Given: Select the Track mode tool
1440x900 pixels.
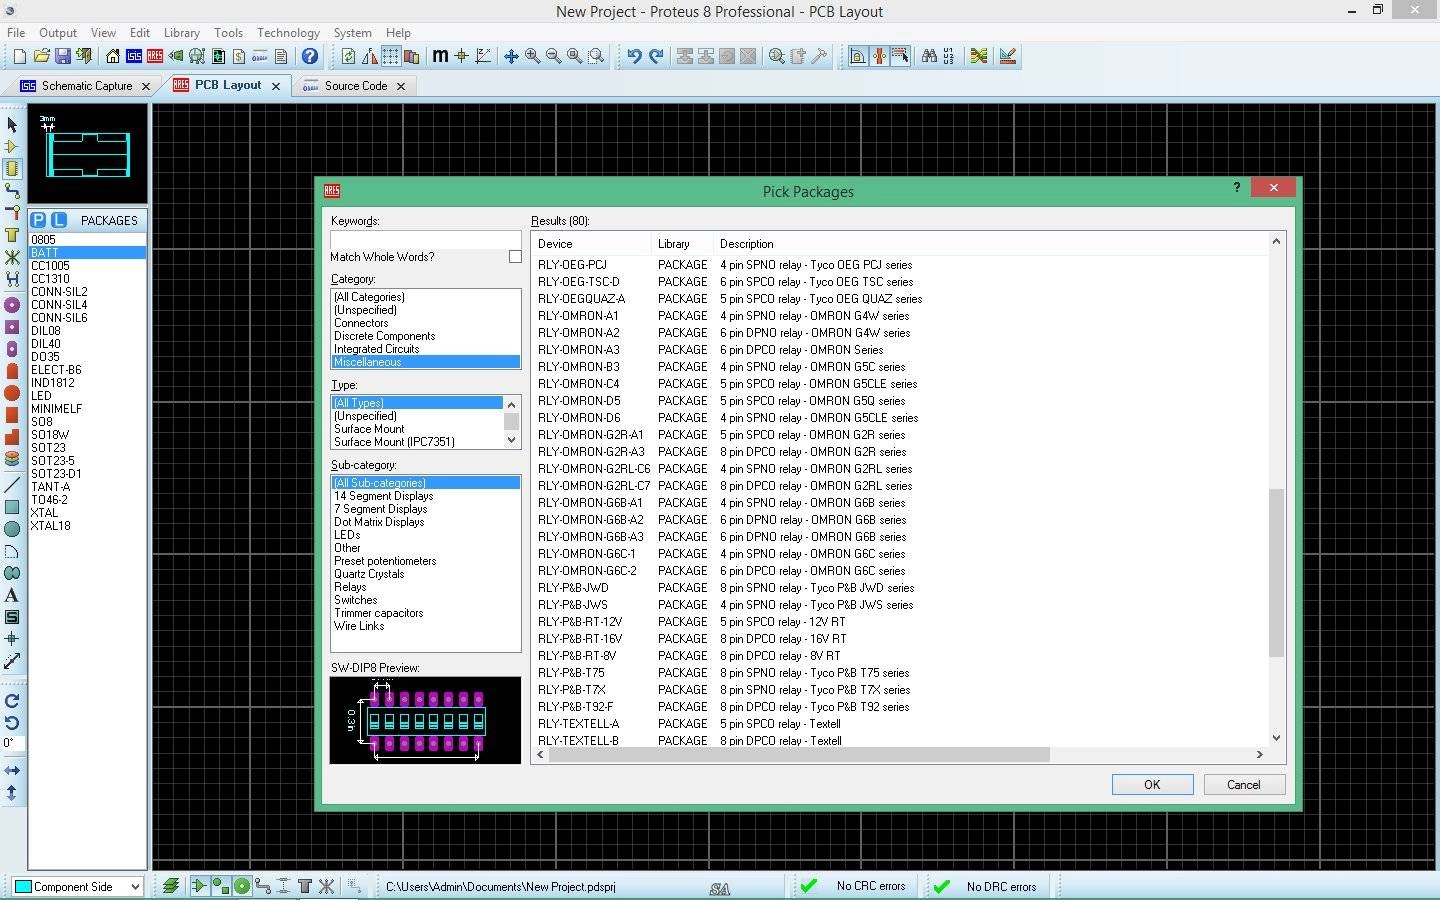Looking at the screenshot, I should [x=12, y=190].
